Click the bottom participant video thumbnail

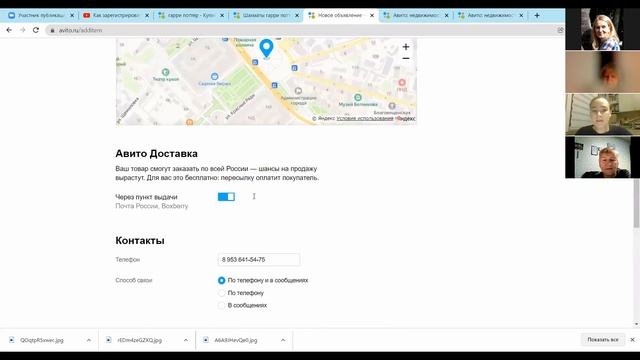(602, 157)
